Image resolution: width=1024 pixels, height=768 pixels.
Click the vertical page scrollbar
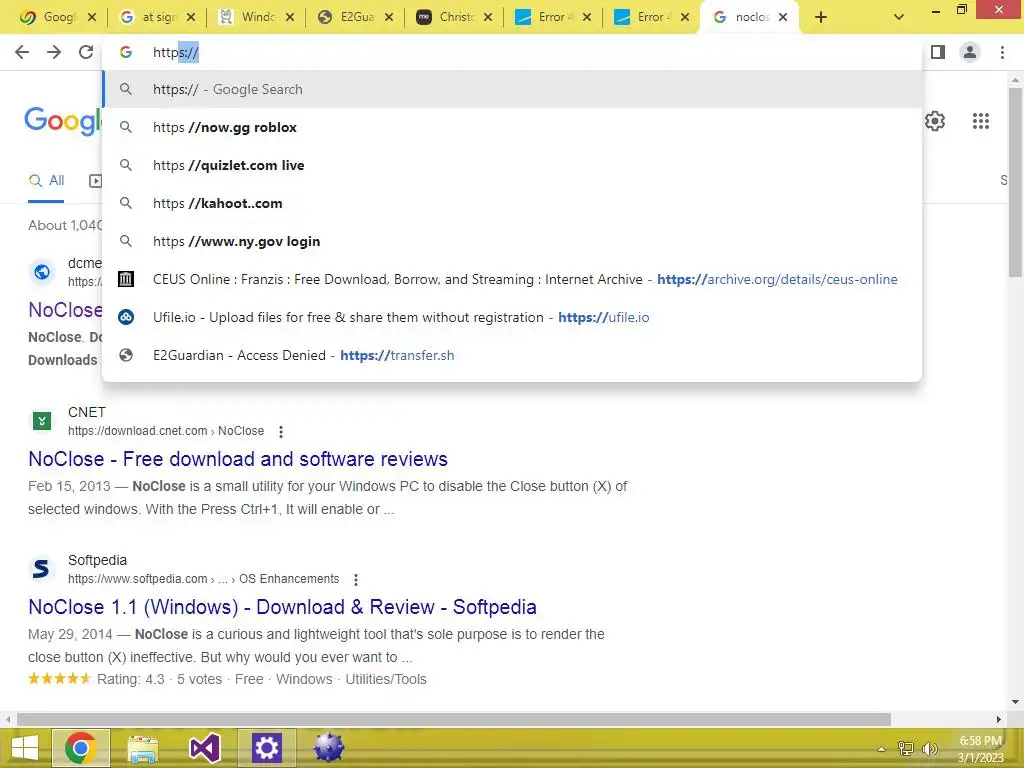[x=1015, y=182]
